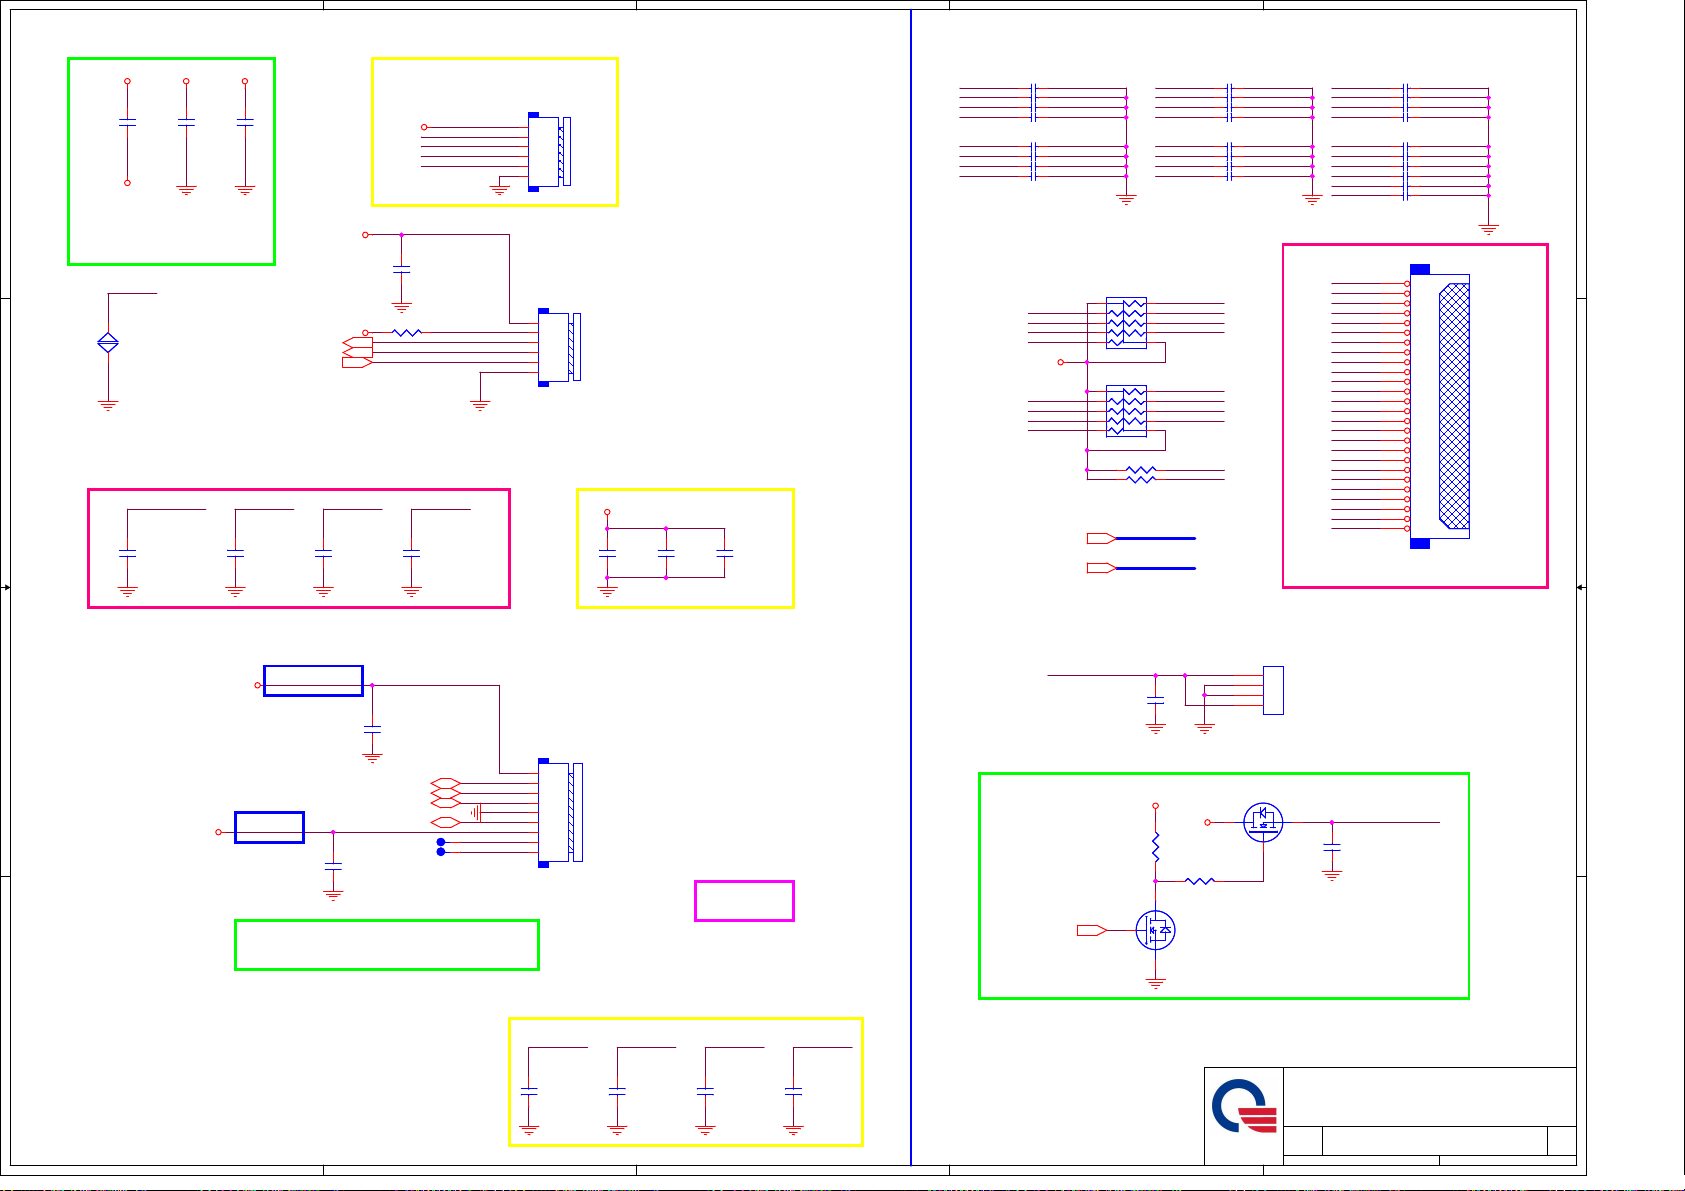The image size is (1685, 1191).
Task: Select the vertical pull-up resistor above the lower MOSFET
Action: [1155, 847]
